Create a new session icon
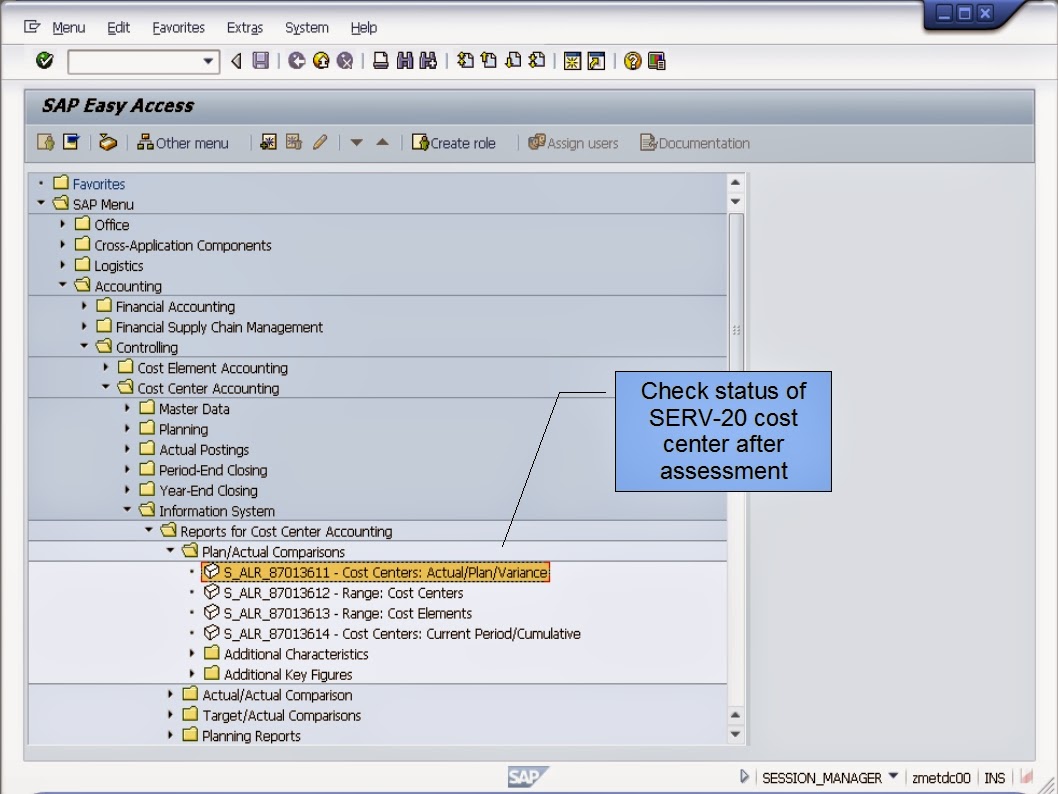Screen dimensions: 1058x794 pos(572,61)
